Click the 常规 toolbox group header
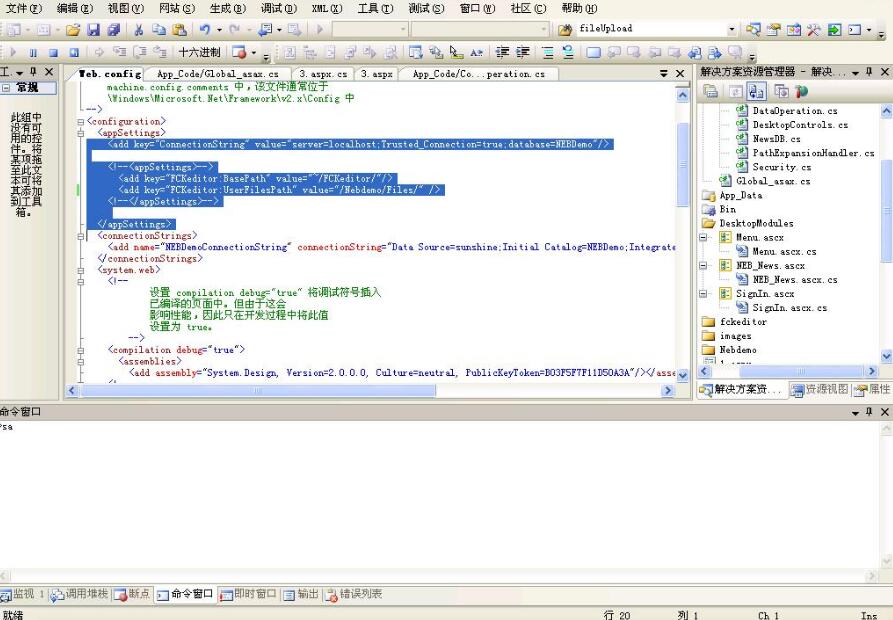893x620 pixels. click(x=26, y=88)
